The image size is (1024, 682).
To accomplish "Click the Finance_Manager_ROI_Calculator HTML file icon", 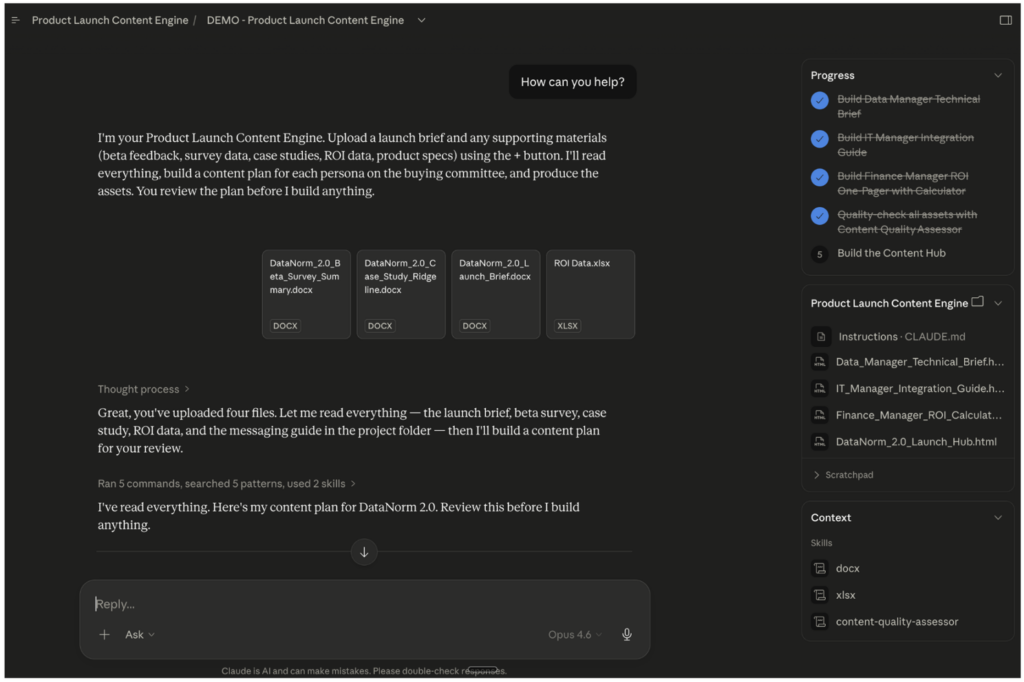I will point(820,415).
